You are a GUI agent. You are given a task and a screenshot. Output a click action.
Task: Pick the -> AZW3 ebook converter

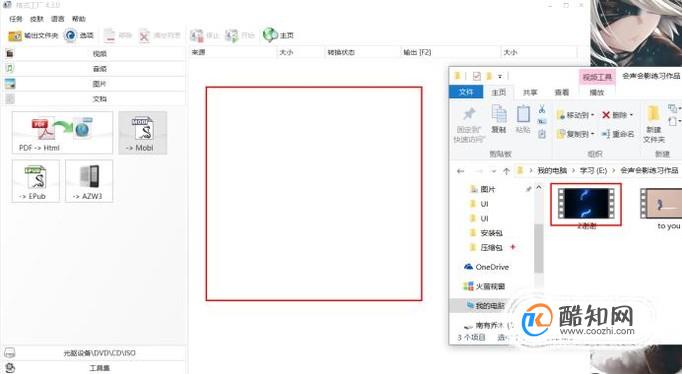click(x=89, y=180)
